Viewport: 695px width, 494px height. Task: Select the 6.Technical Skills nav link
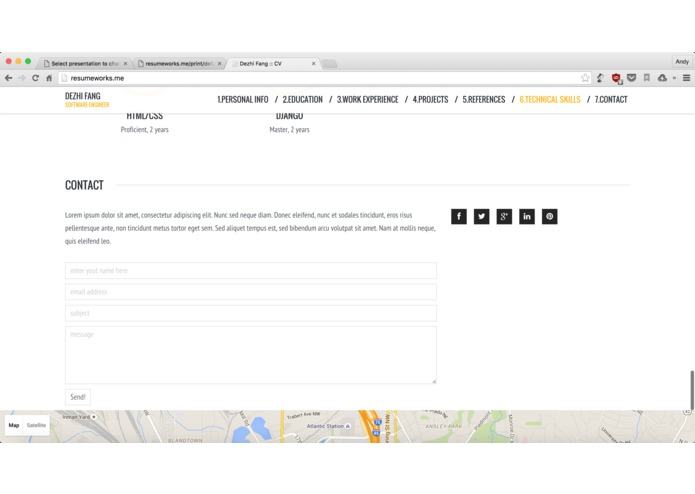click(550, 100)
